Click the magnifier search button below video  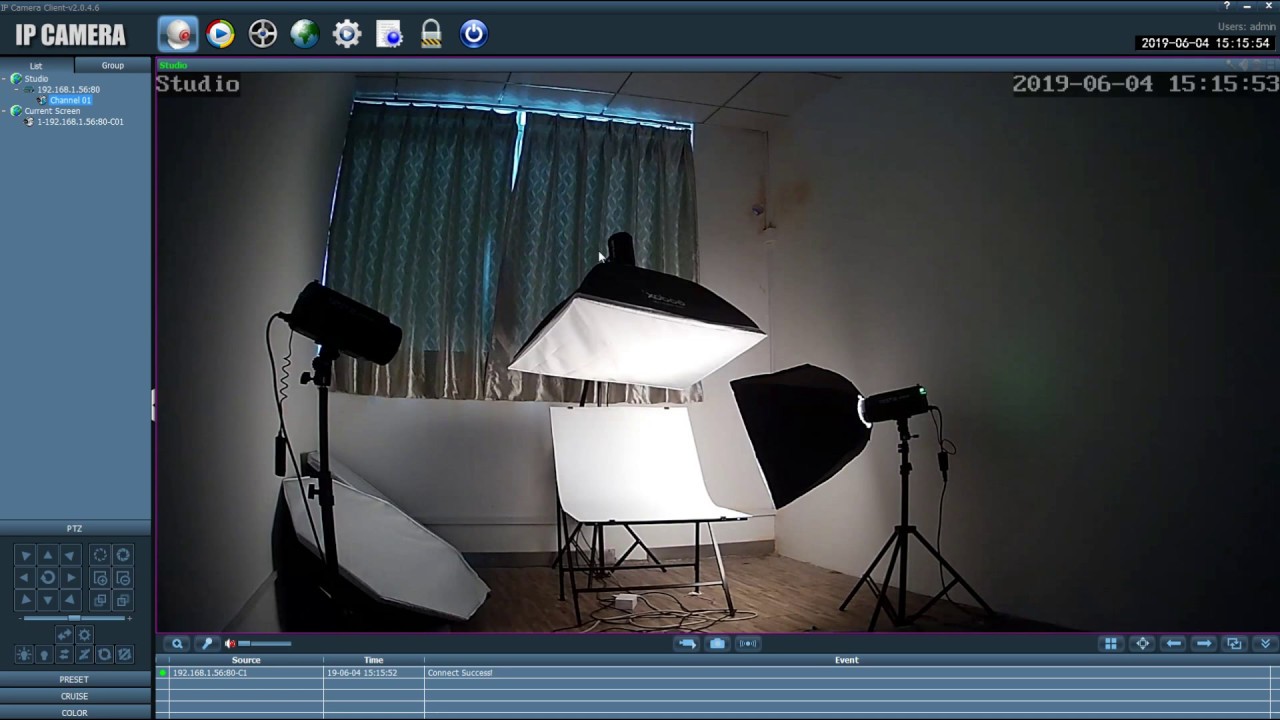click(x=177, y=644)
